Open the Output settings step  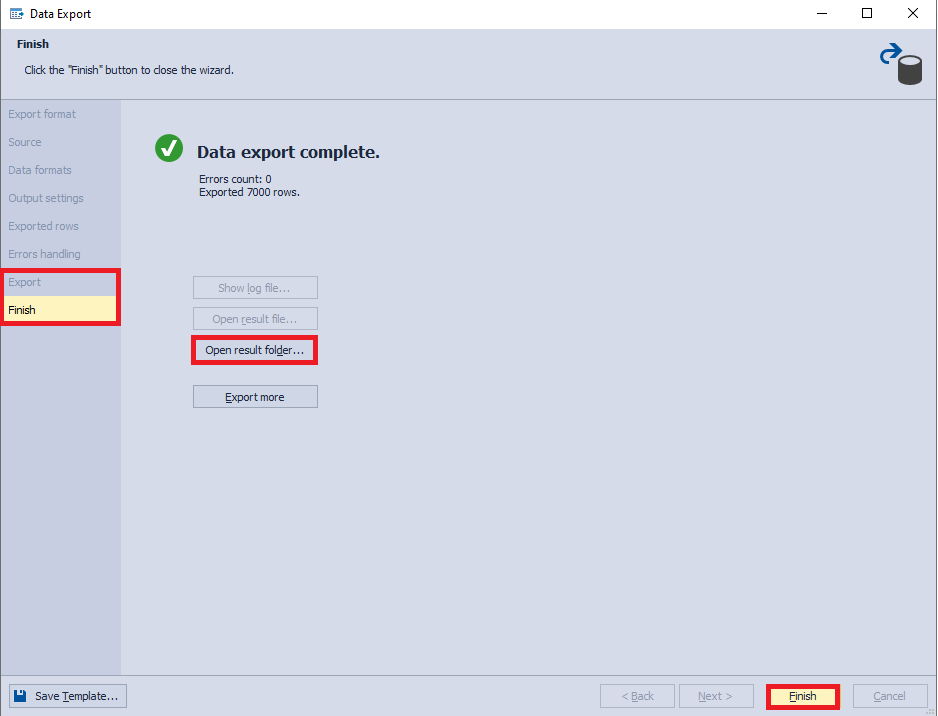45,198
